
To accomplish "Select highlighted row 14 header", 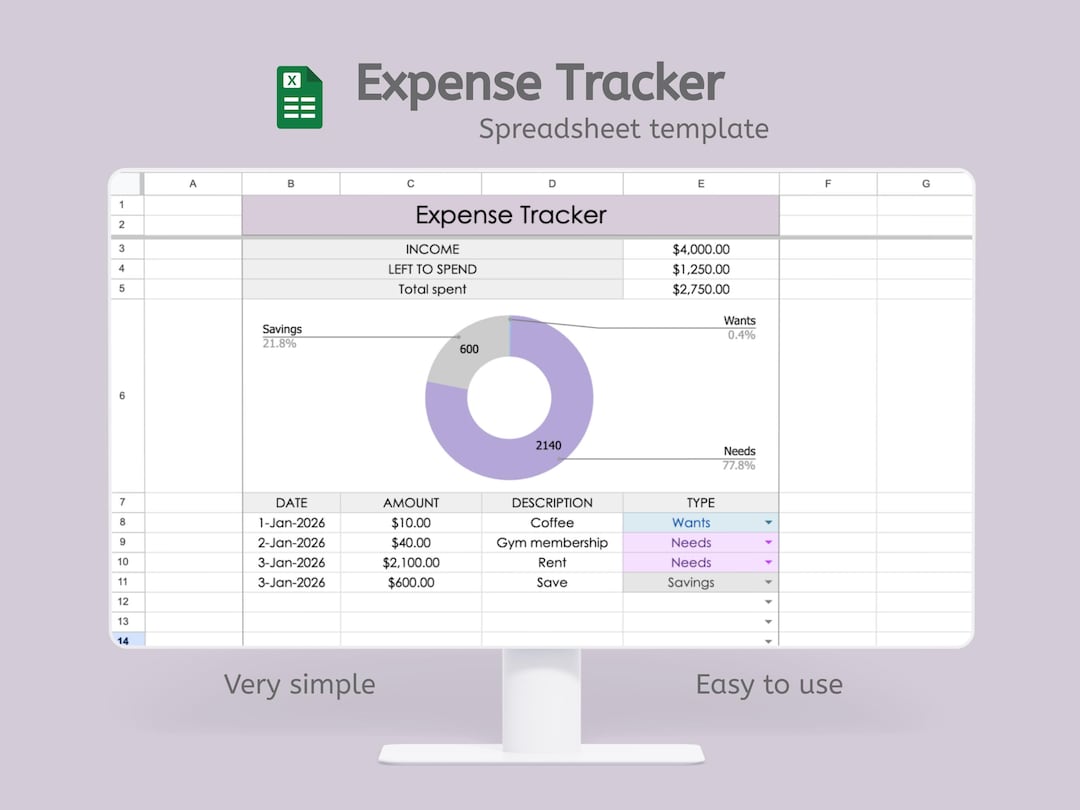I will [127, 640].
